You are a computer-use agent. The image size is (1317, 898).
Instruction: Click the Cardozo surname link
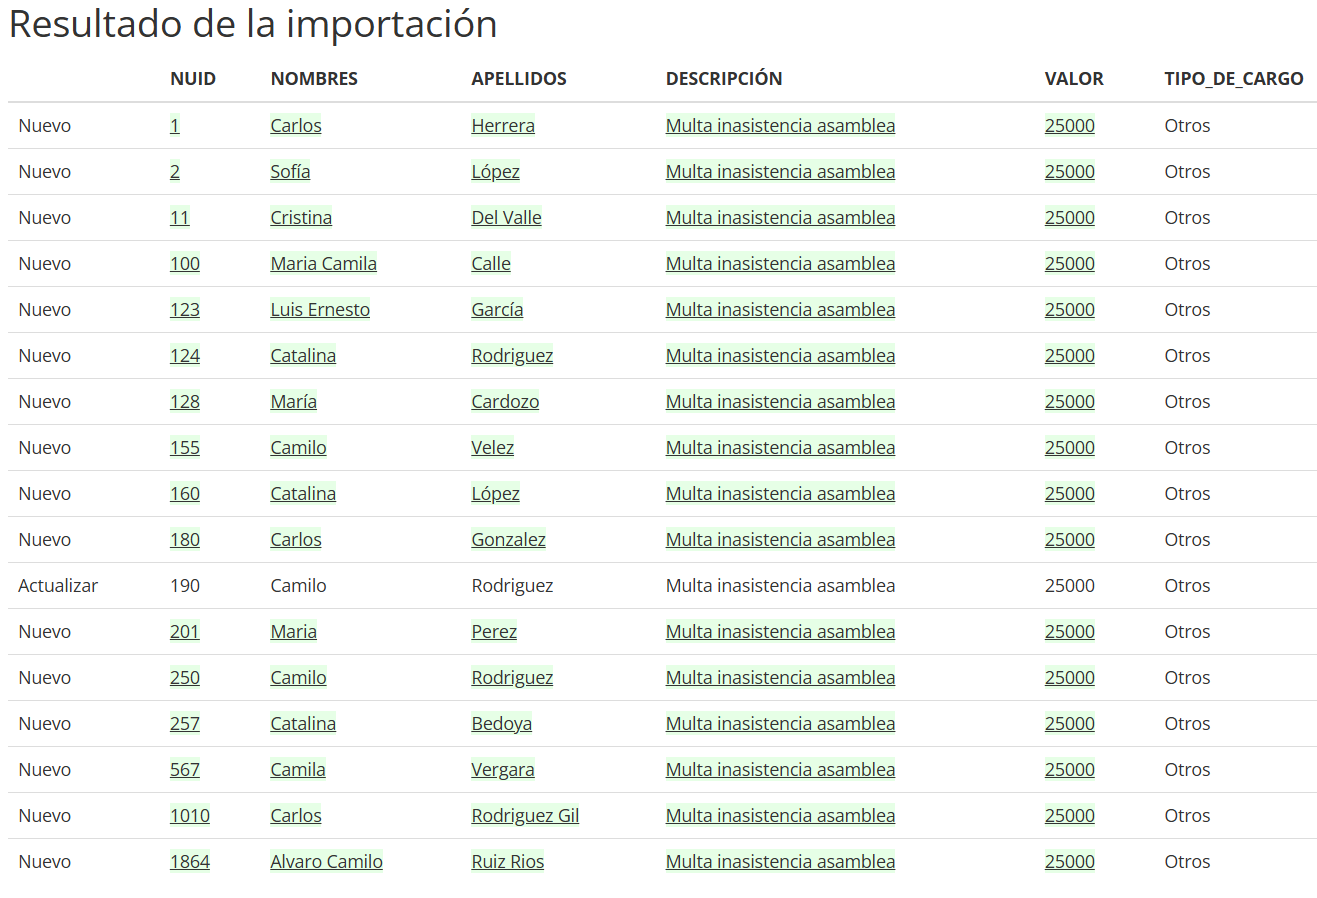pyautogui.click(x=505, y=402)
